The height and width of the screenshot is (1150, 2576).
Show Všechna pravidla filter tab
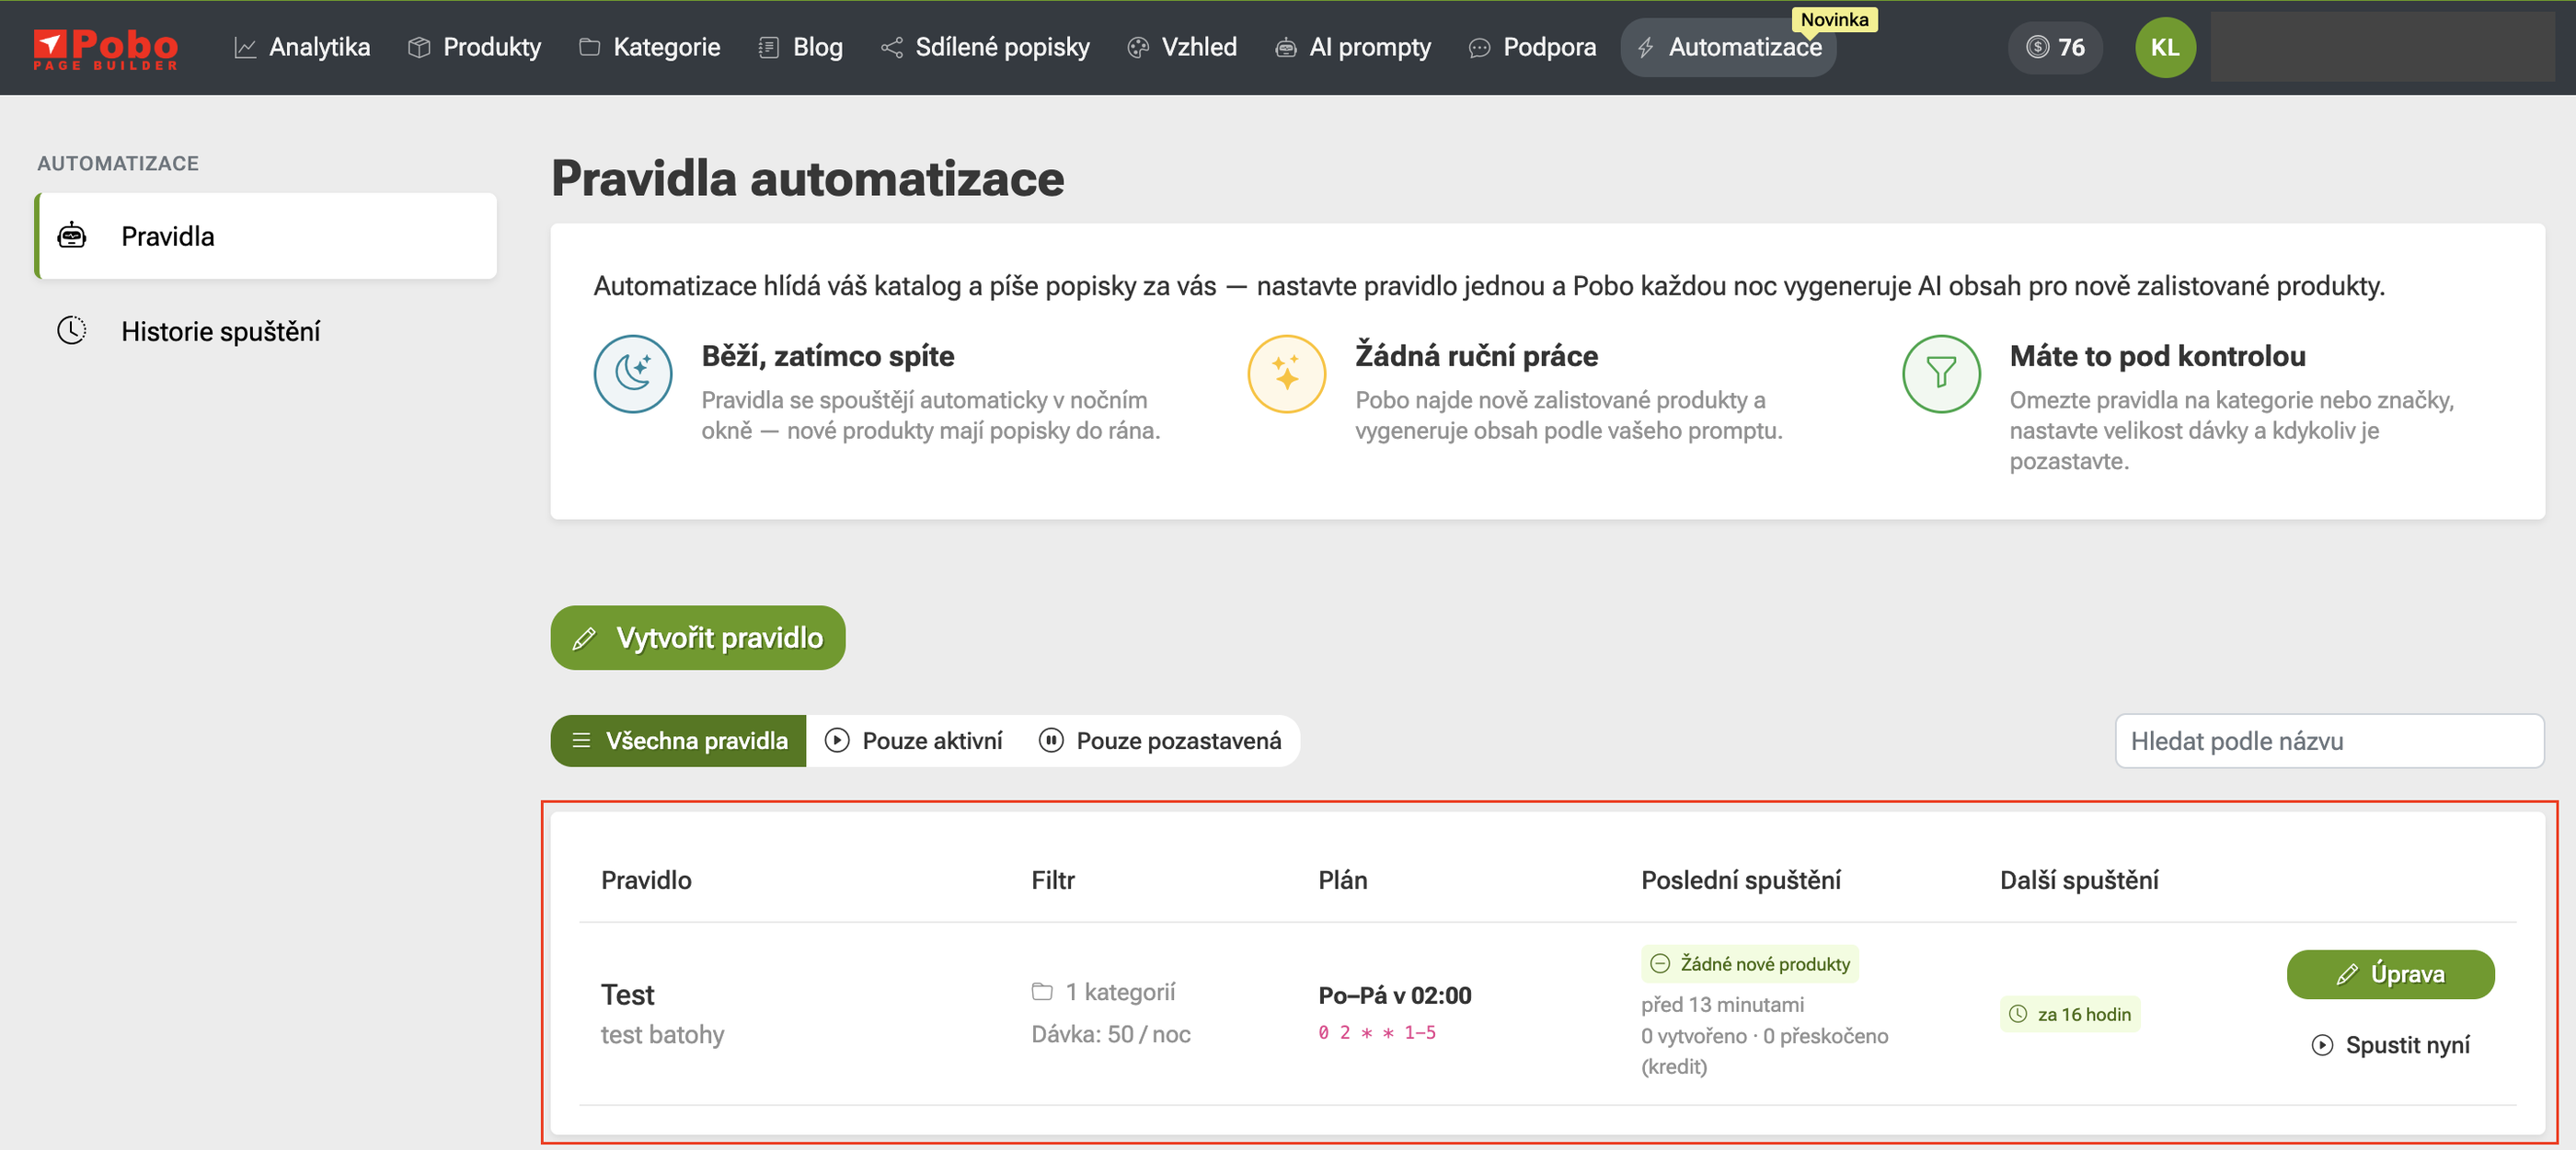pyautogui.click(x=678, y=740)
